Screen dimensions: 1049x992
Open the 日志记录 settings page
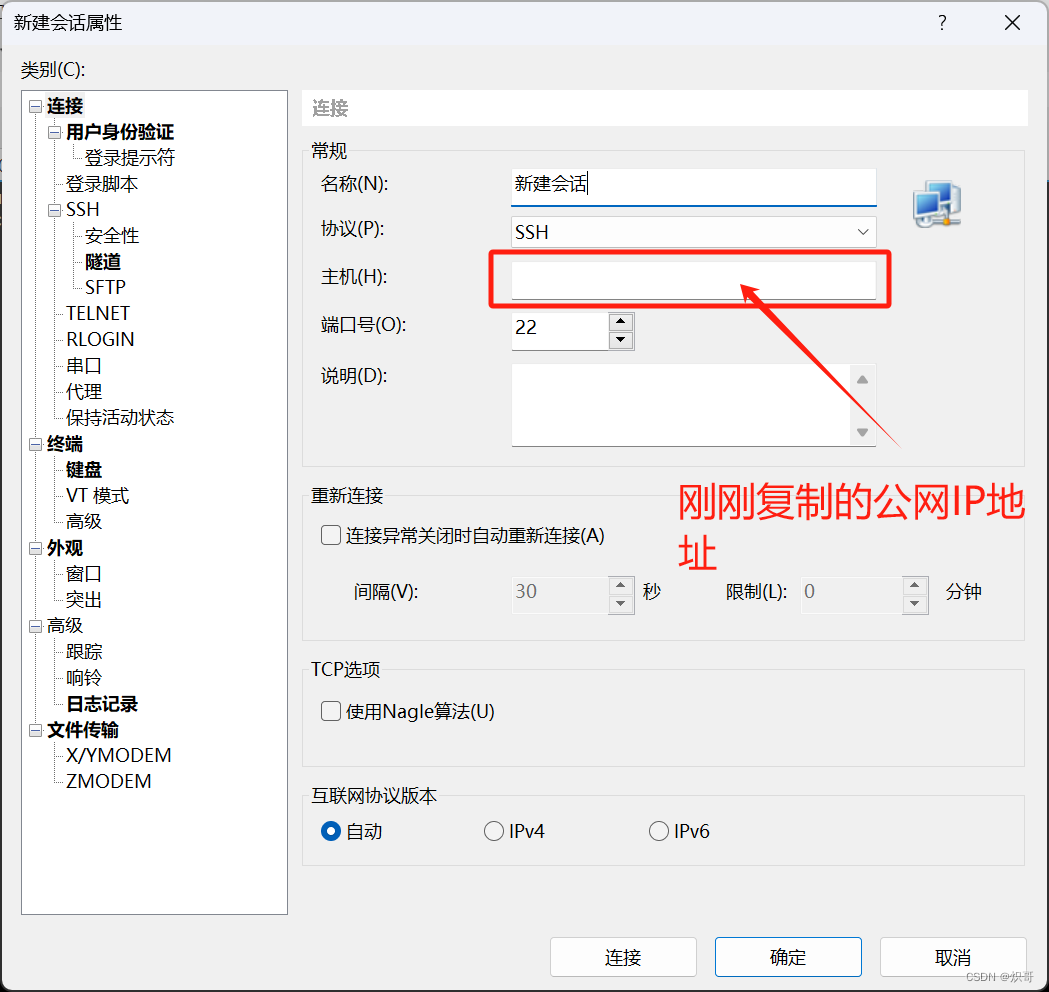pyautogui.click(x=104, y=704)
